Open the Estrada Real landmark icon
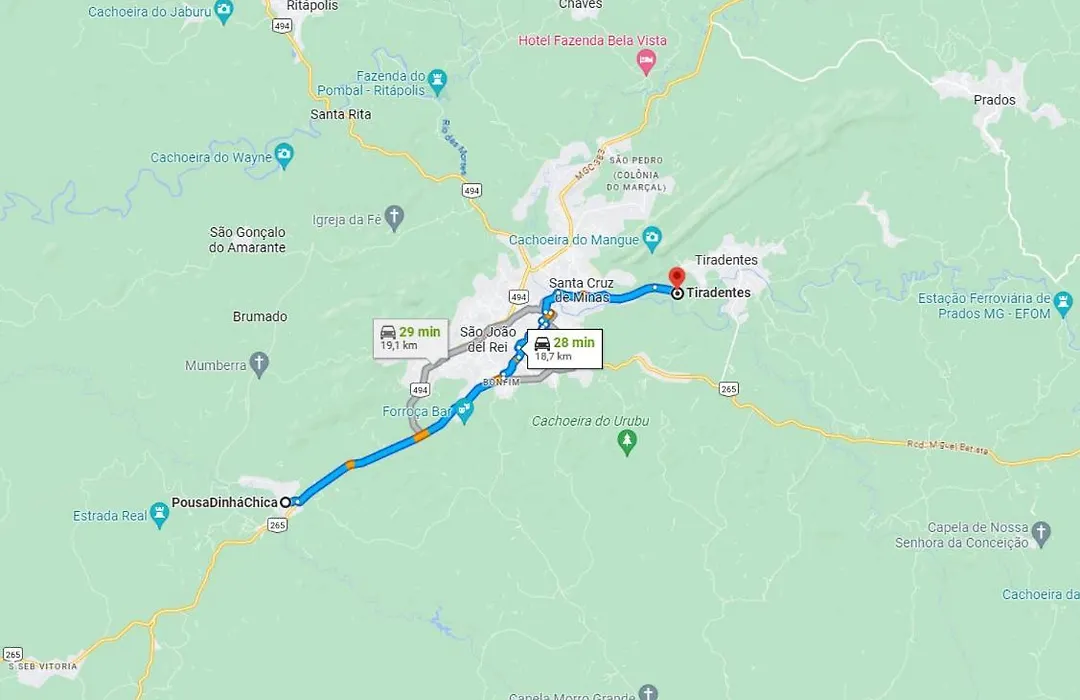Screen dimensions: 1080x700 click(159, 515)
